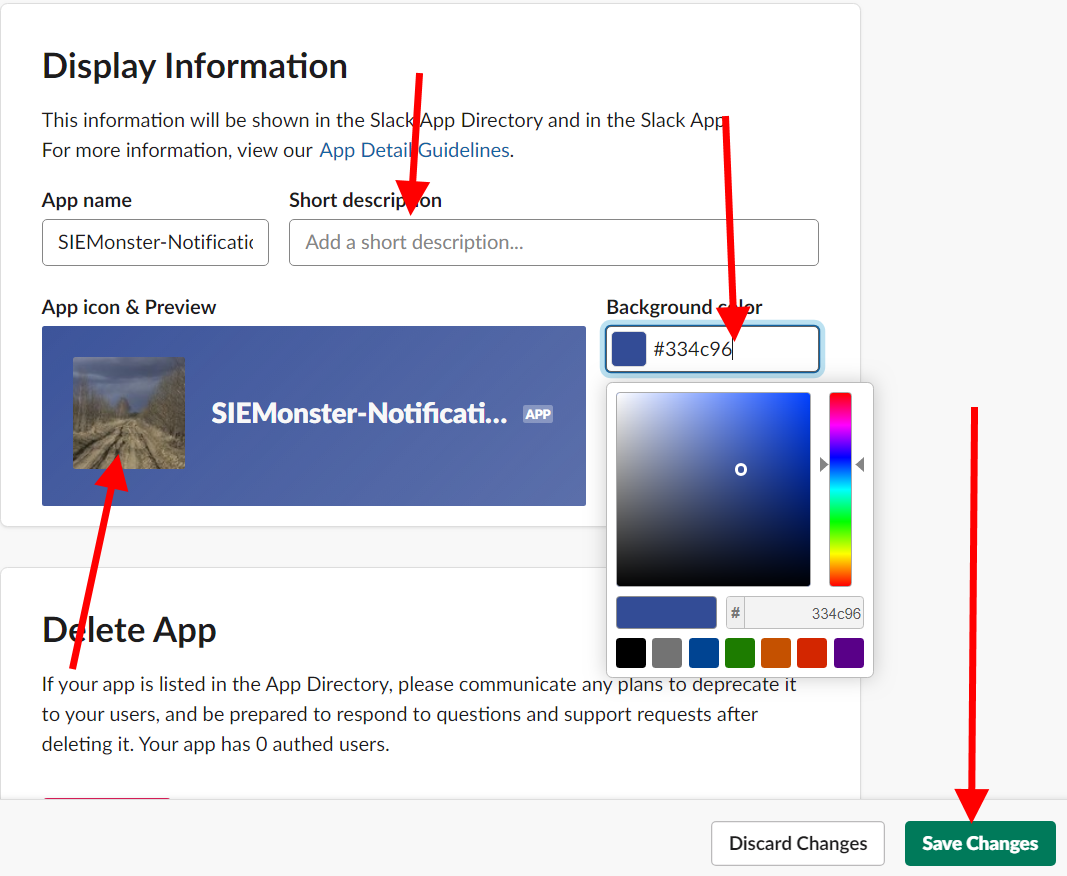1067x876 pixels.
Task: Click the small swatch beside #334c96 field
Action: [629, 349]
